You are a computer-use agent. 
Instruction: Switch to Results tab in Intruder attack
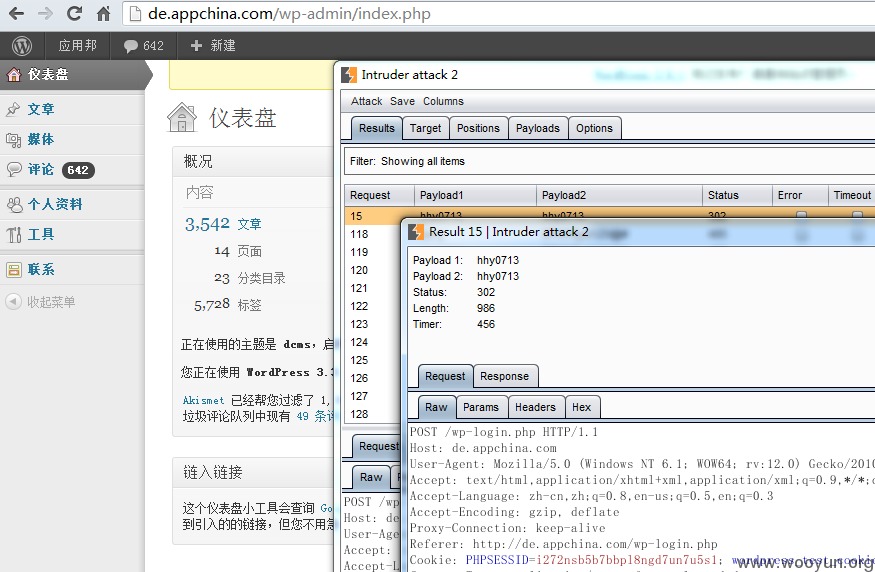(377, 128)
